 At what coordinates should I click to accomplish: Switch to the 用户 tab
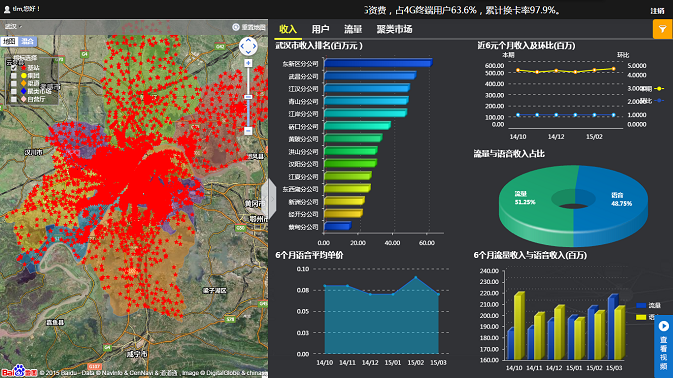(x=320, y=29)
